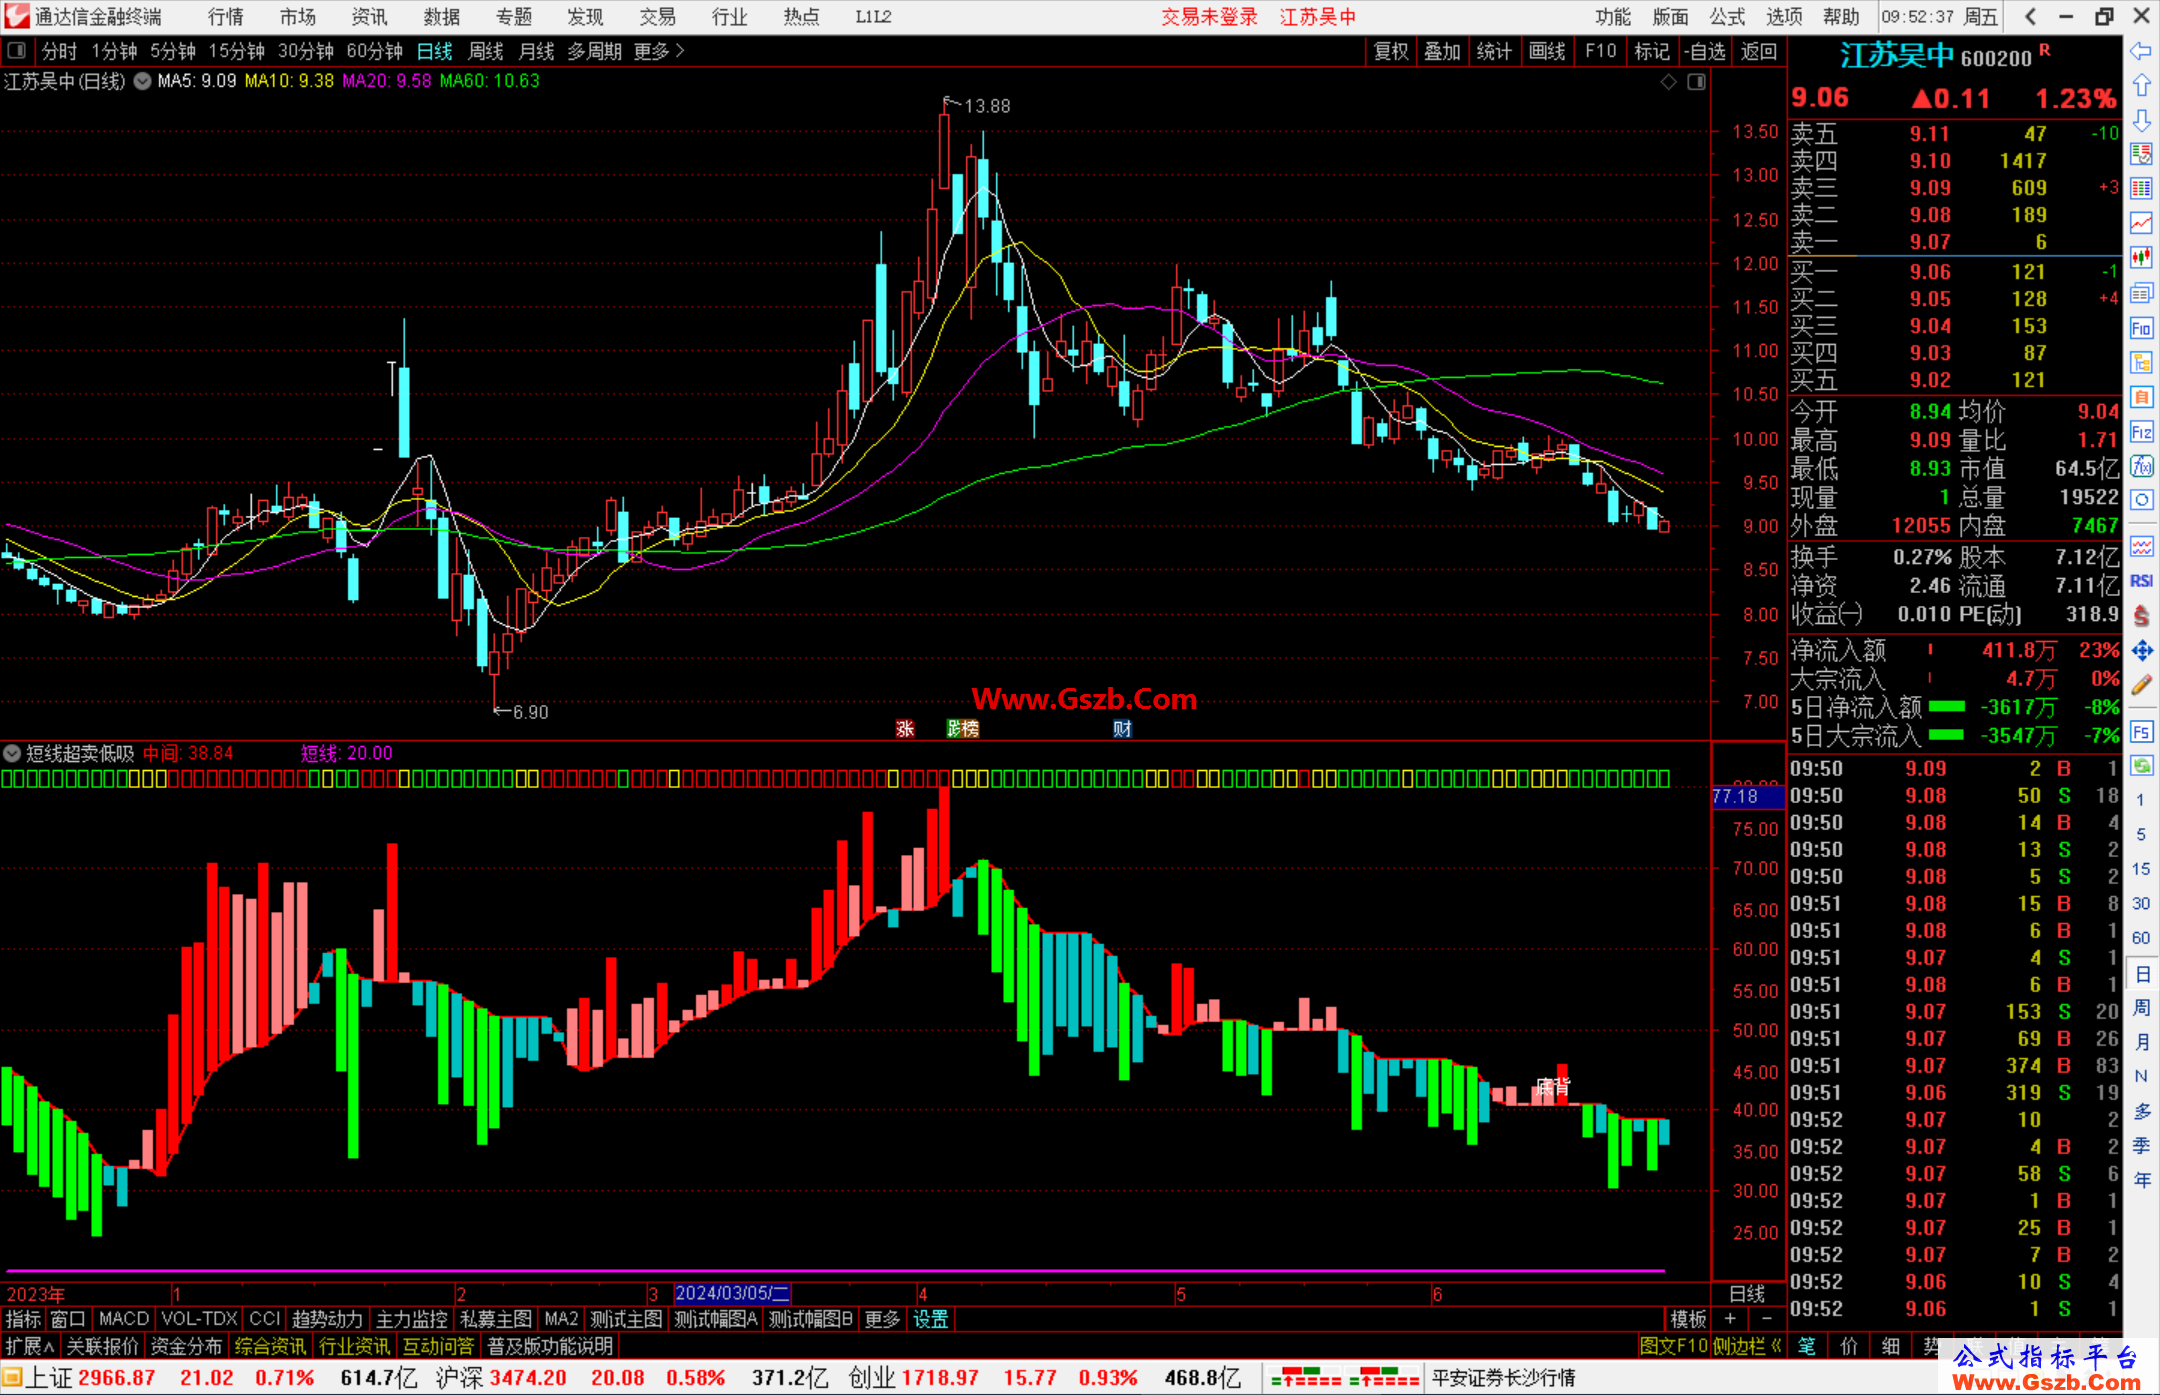
Task: Click the F12 sidebar icon
Action: tap(2141, 432)
